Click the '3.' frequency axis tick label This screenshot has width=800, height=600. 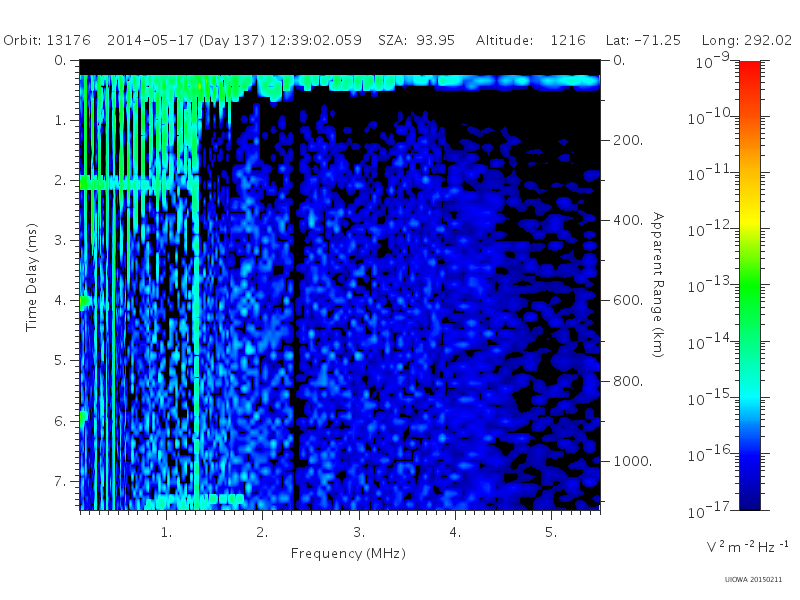click(359, 533)
